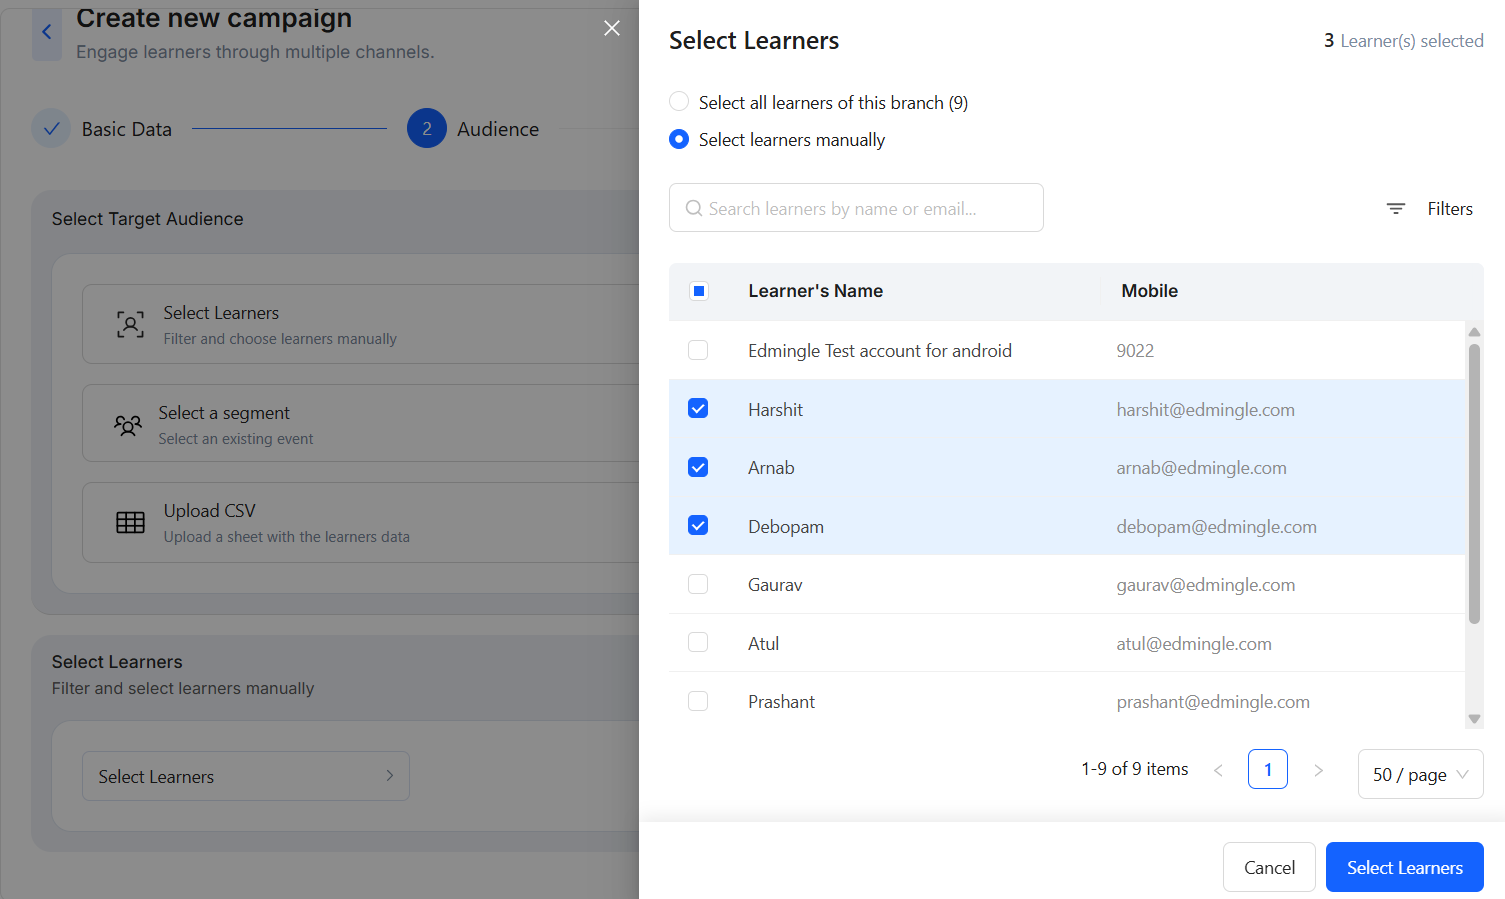Image resolution: width=1505 pixels, height=899 pixels.
Task: Select all learners of this branch radio
Action: point(679,102)
